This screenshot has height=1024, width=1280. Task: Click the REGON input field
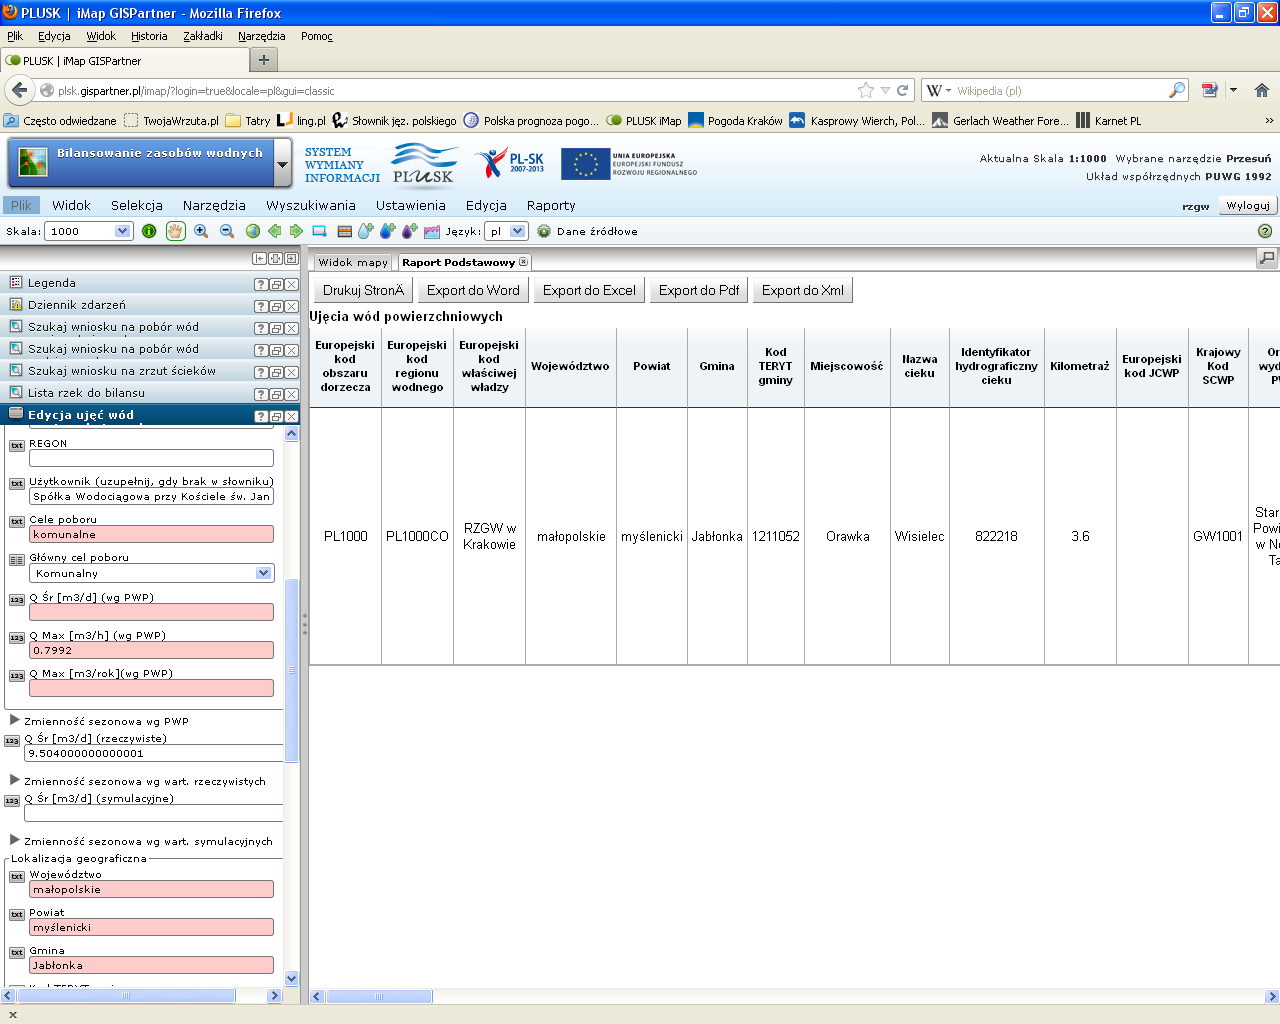(151, 458)
